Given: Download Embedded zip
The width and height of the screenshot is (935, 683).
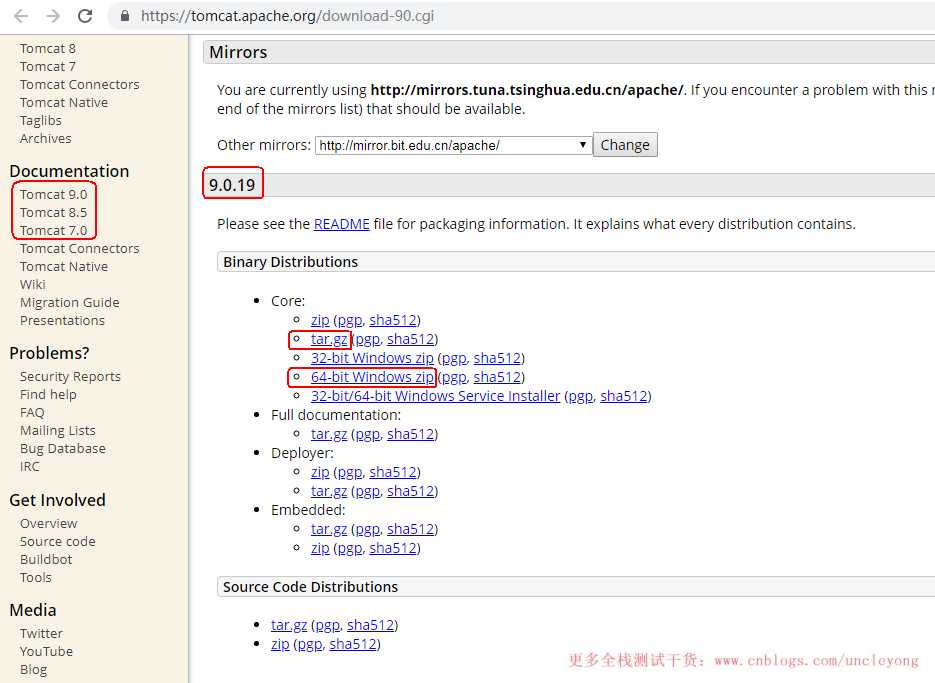Looking at the screenshot, I should (x=320, y=548).
